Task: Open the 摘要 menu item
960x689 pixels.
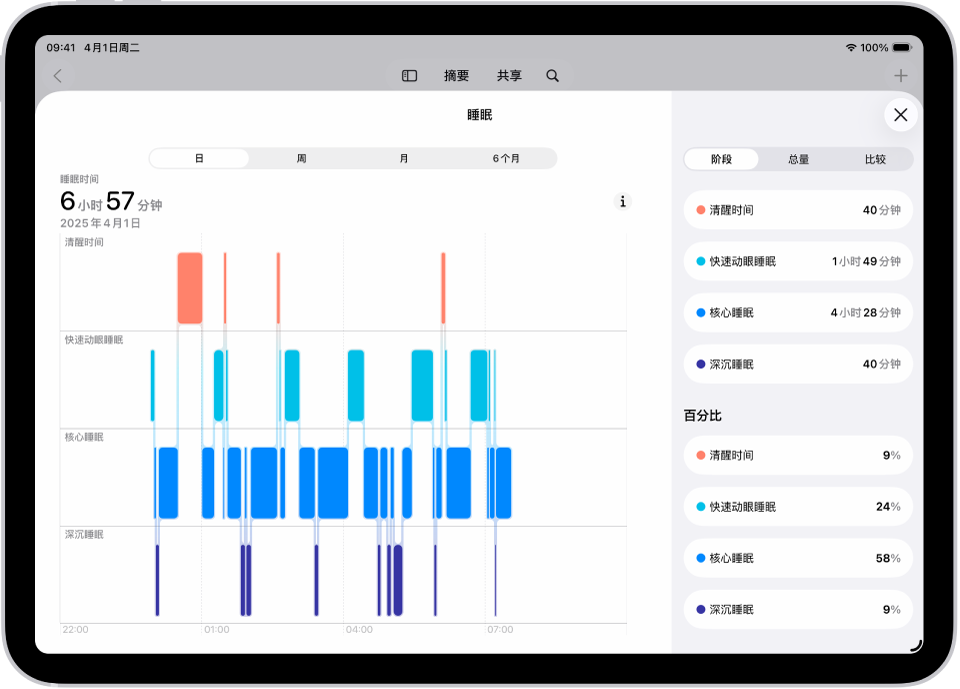Action: (x=457, y=75)
